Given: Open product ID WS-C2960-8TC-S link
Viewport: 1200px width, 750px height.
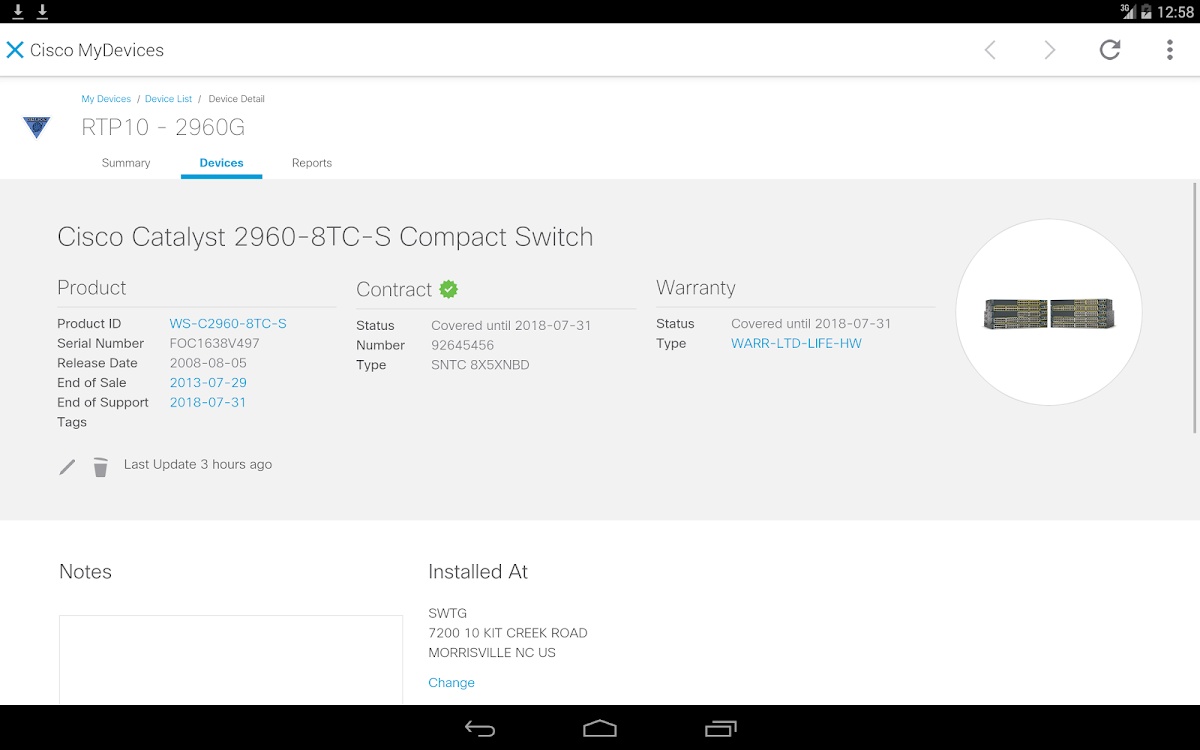Looking at the screenshot, I should [228, 324].
